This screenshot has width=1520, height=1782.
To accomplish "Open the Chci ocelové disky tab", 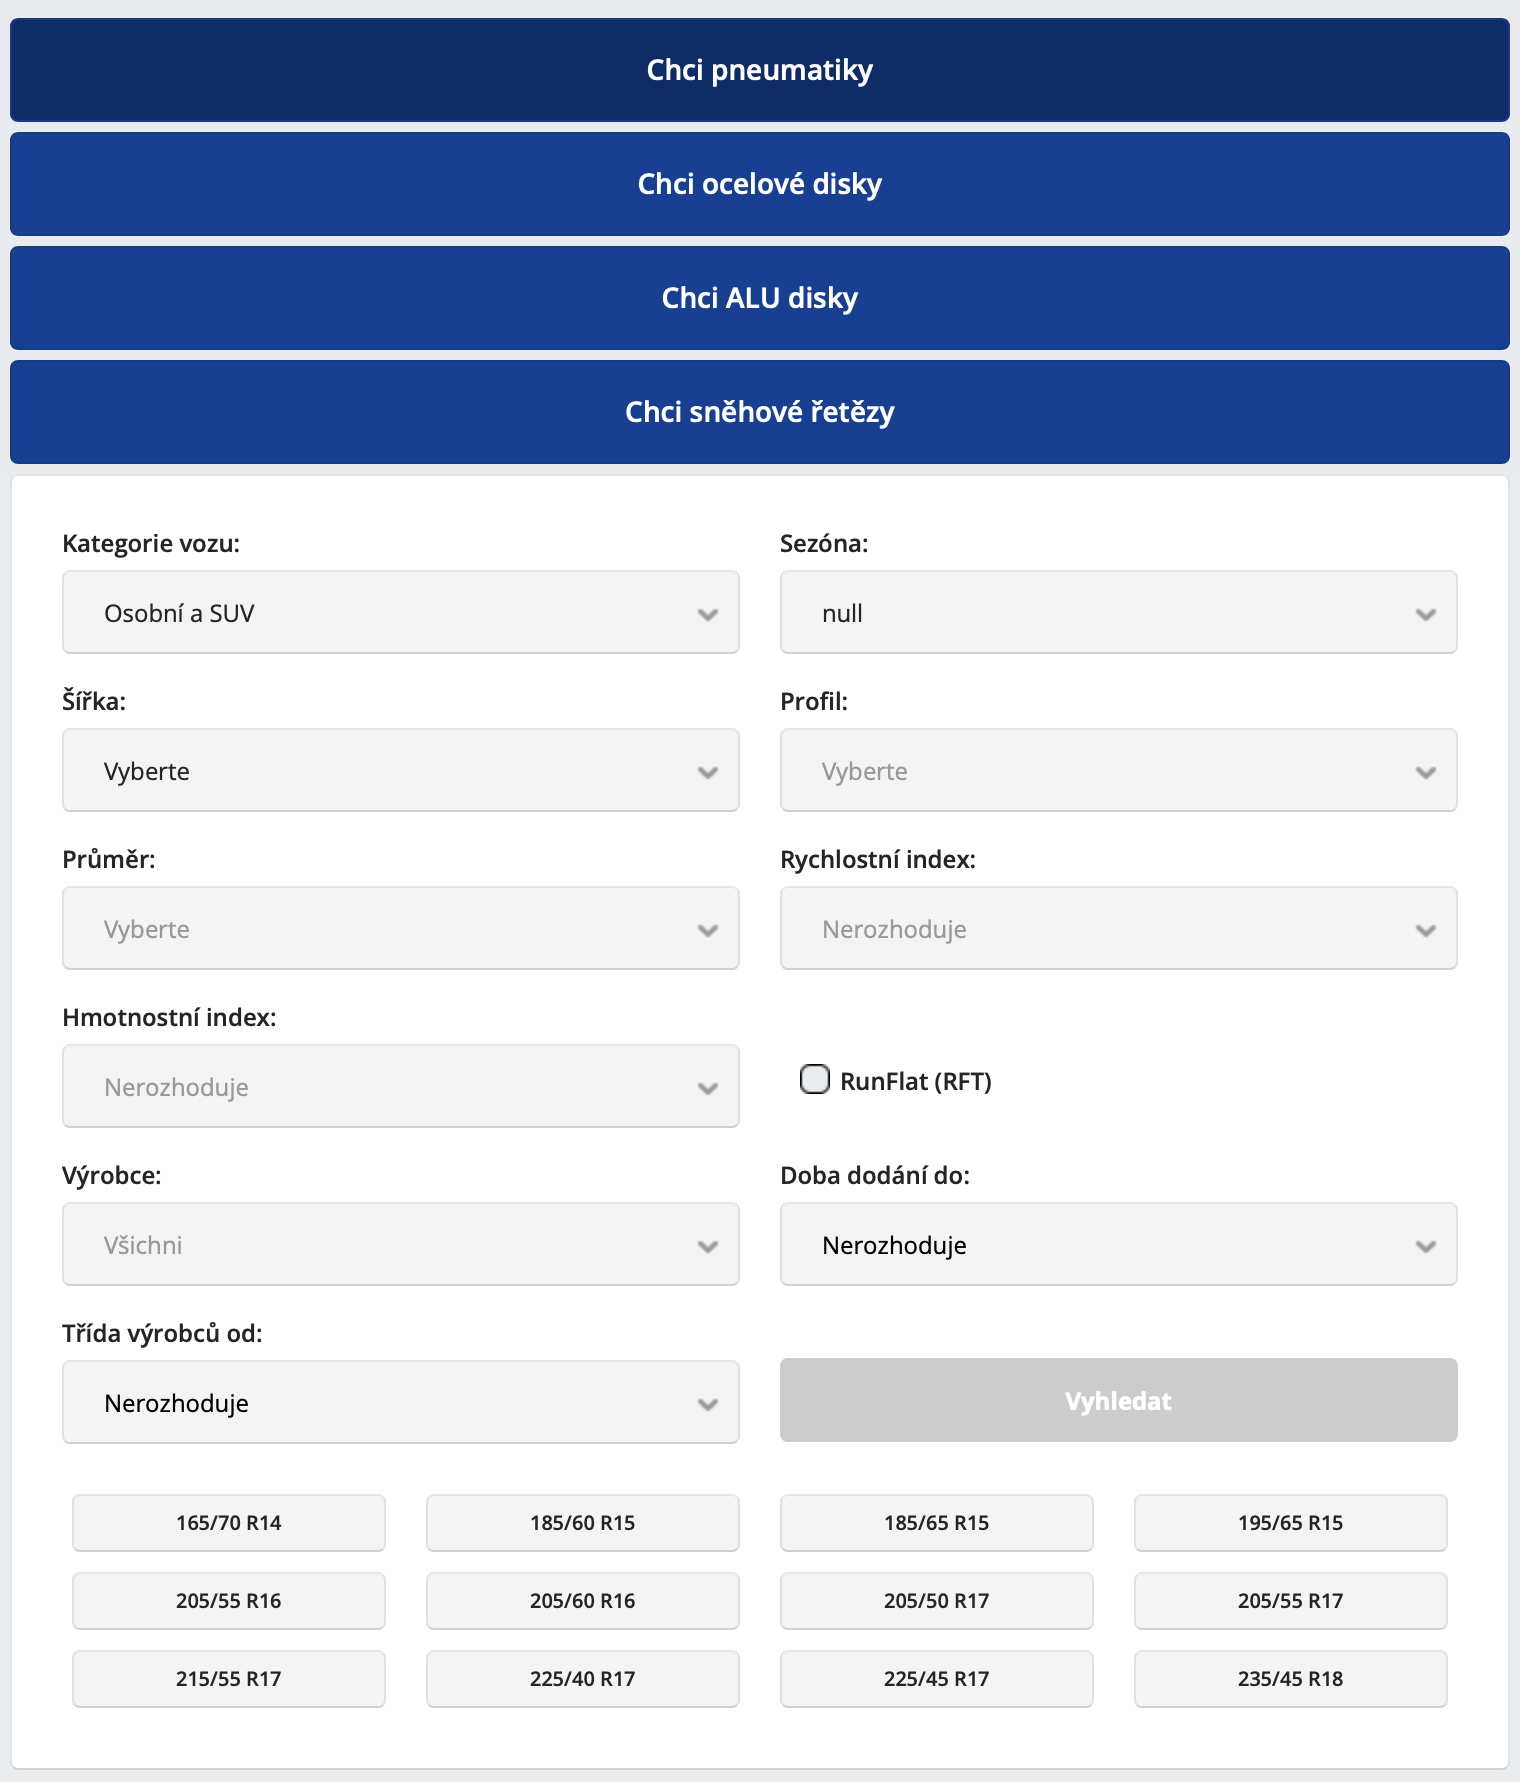I will (x=760, y=184).
